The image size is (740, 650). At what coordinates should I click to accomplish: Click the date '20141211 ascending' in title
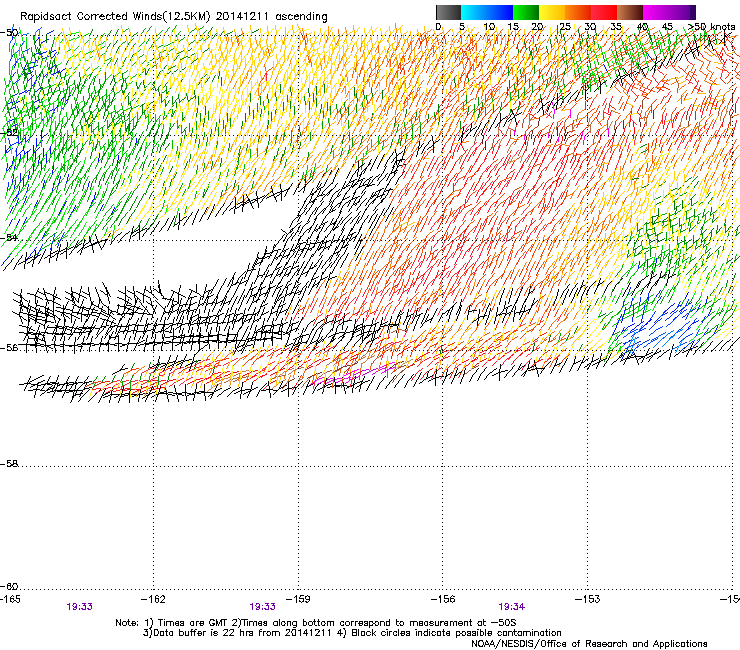pyautogui.click(x=271, y=16)
